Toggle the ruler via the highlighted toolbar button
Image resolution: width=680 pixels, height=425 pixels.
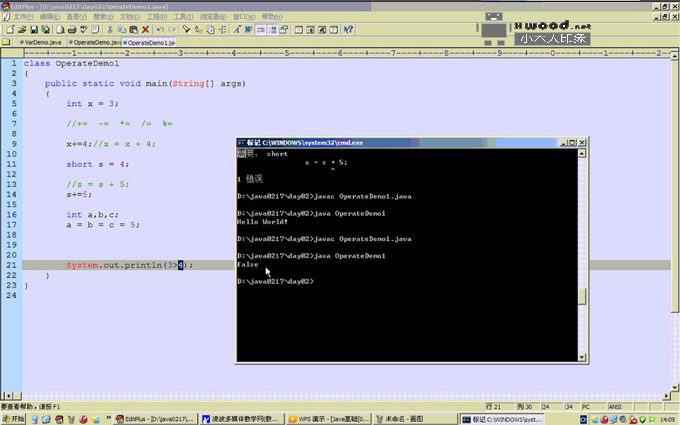point(261,29)
